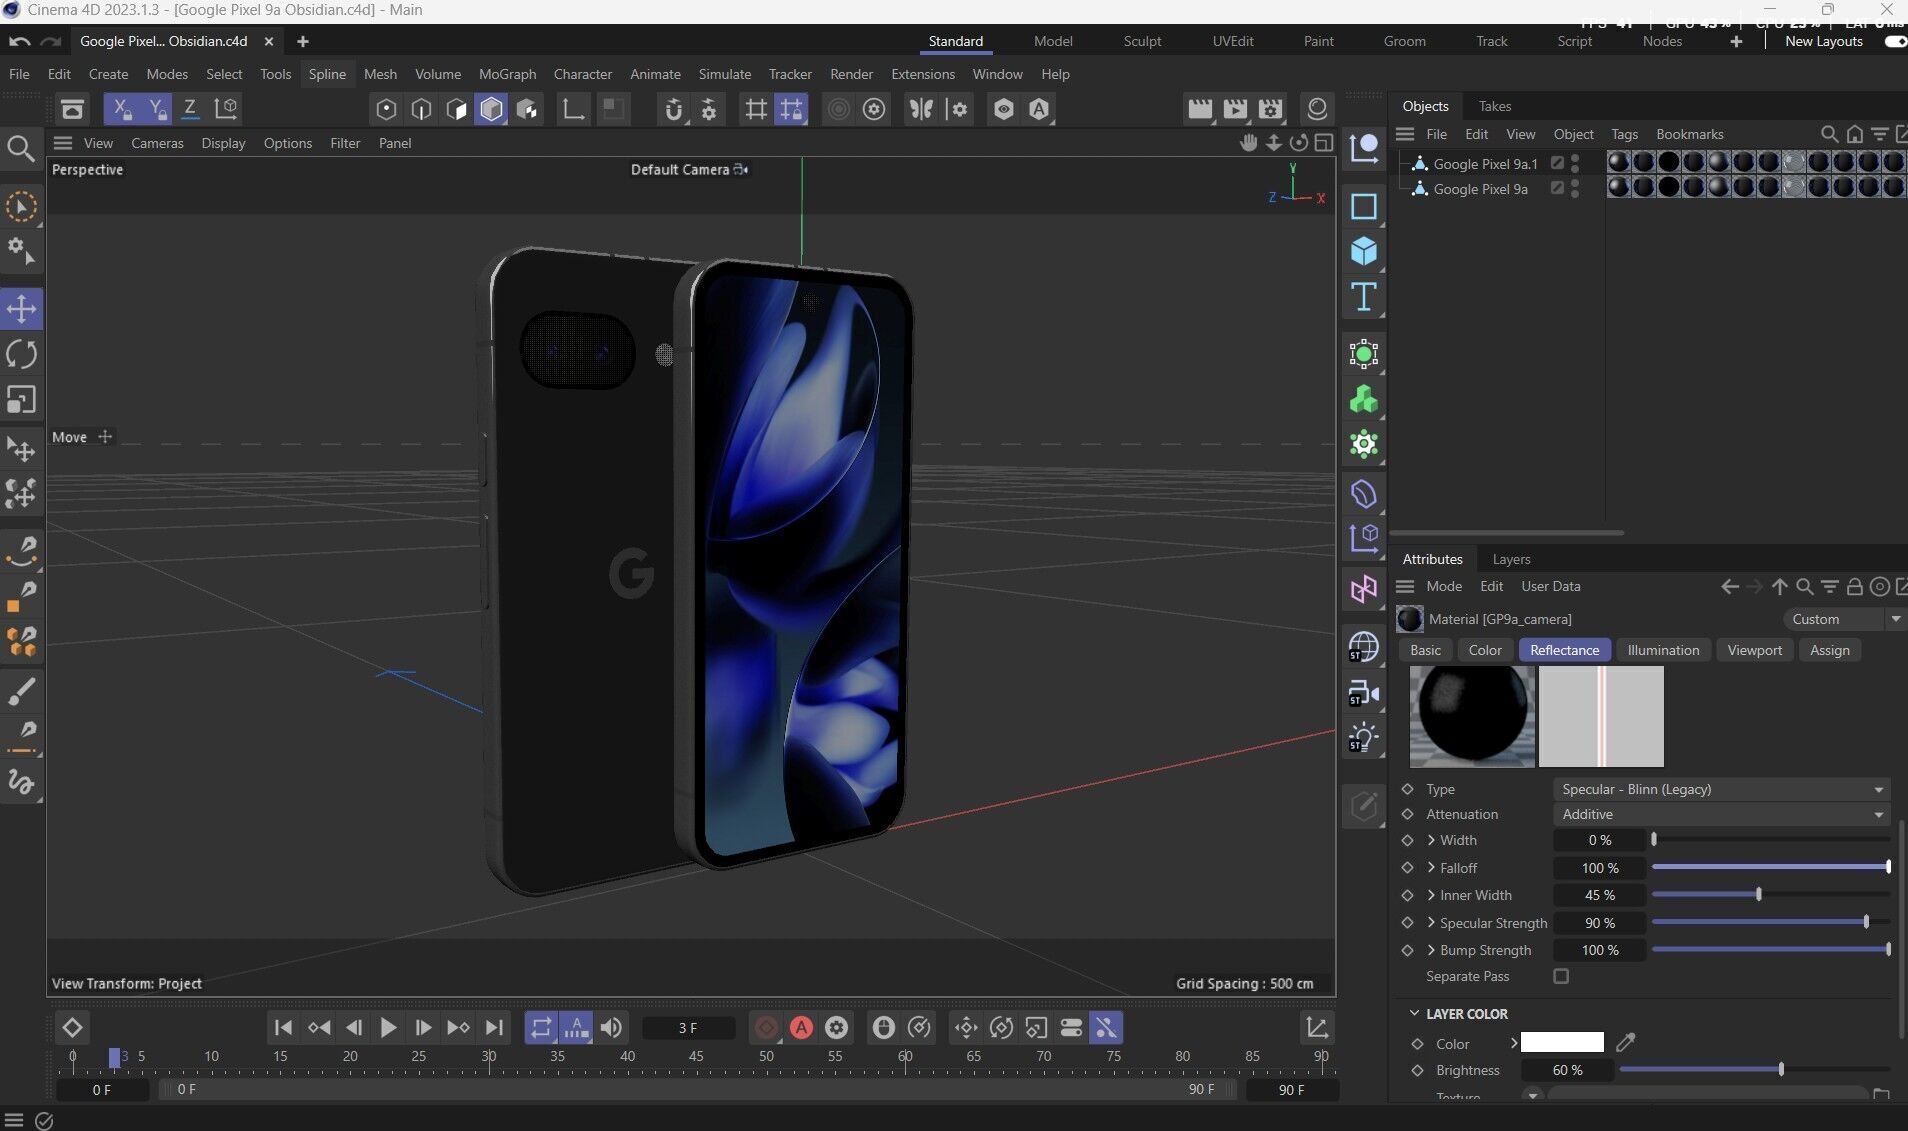The width and height of the screenshot is (1908, 1131).
Task: Open the Attenuation dropdown
Action: click(1721, 814)
